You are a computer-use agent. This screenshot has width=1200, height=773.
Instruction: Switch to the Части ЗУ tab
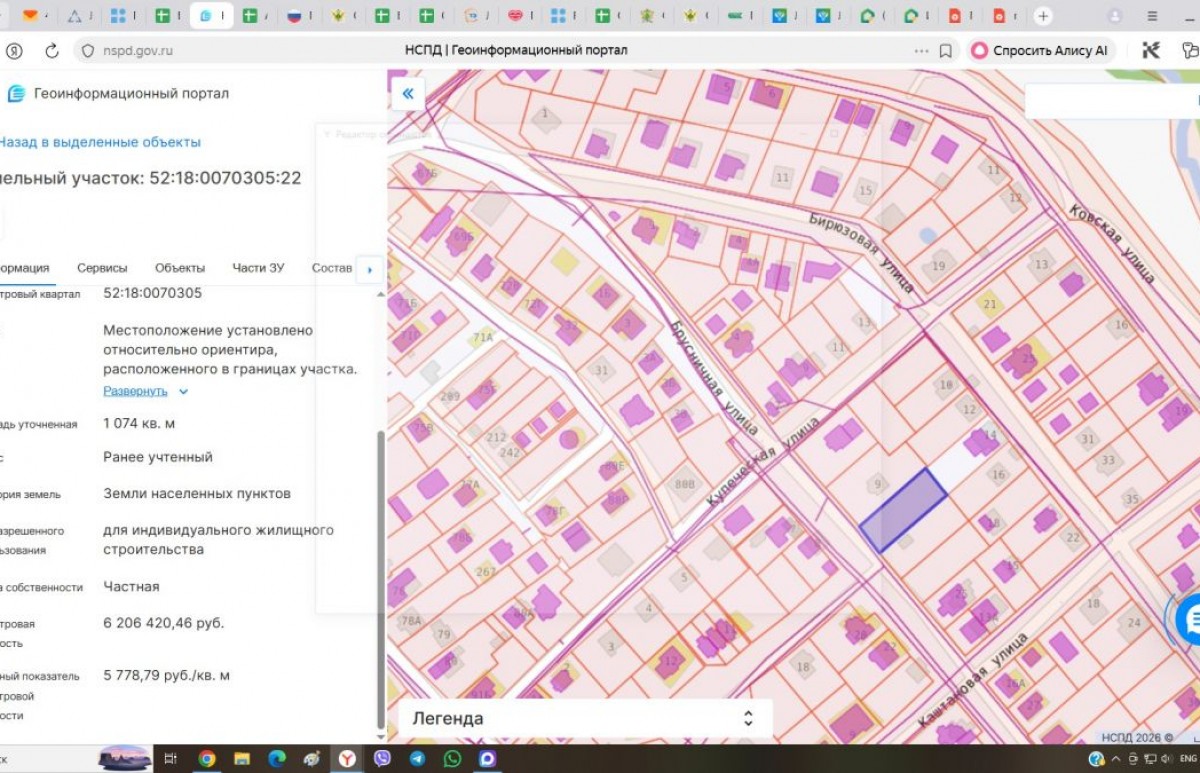(258, 268)
